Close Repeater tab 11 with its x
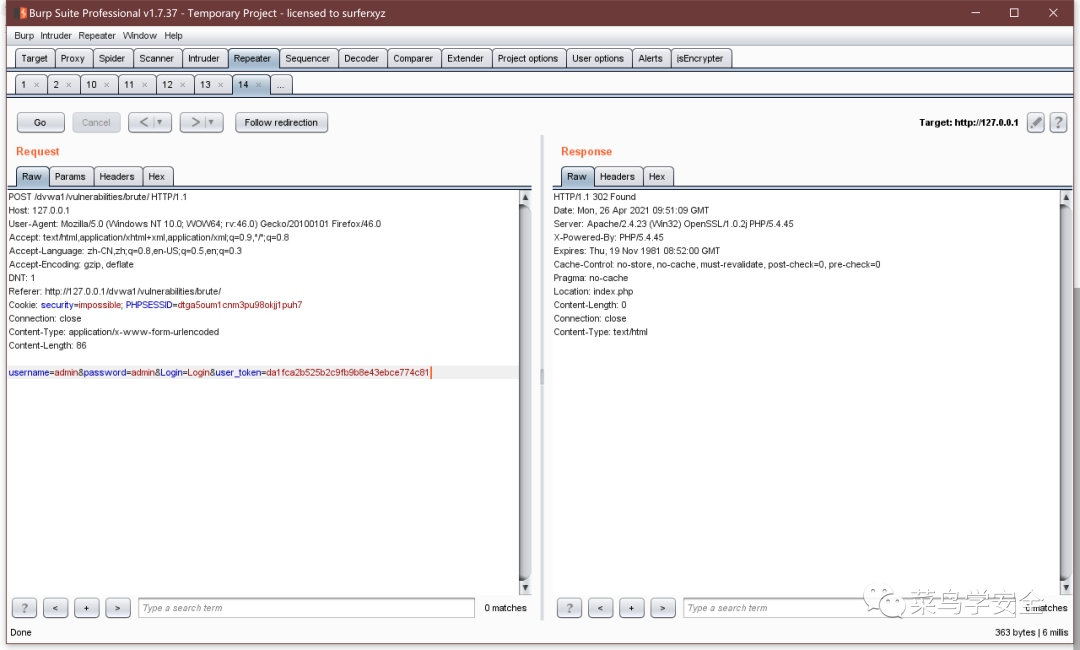Viewport: 1080px width, 650px height. (144, 85)
